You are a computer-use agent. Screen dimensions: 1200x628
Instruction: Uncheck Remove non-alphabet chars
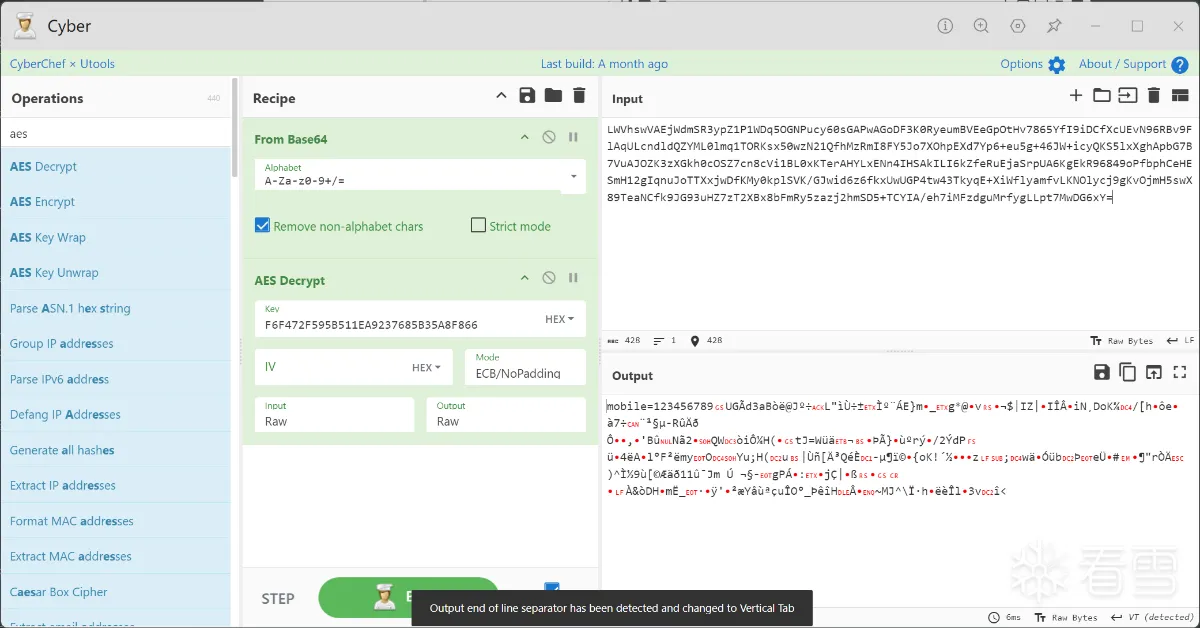[x=263, y=226]
